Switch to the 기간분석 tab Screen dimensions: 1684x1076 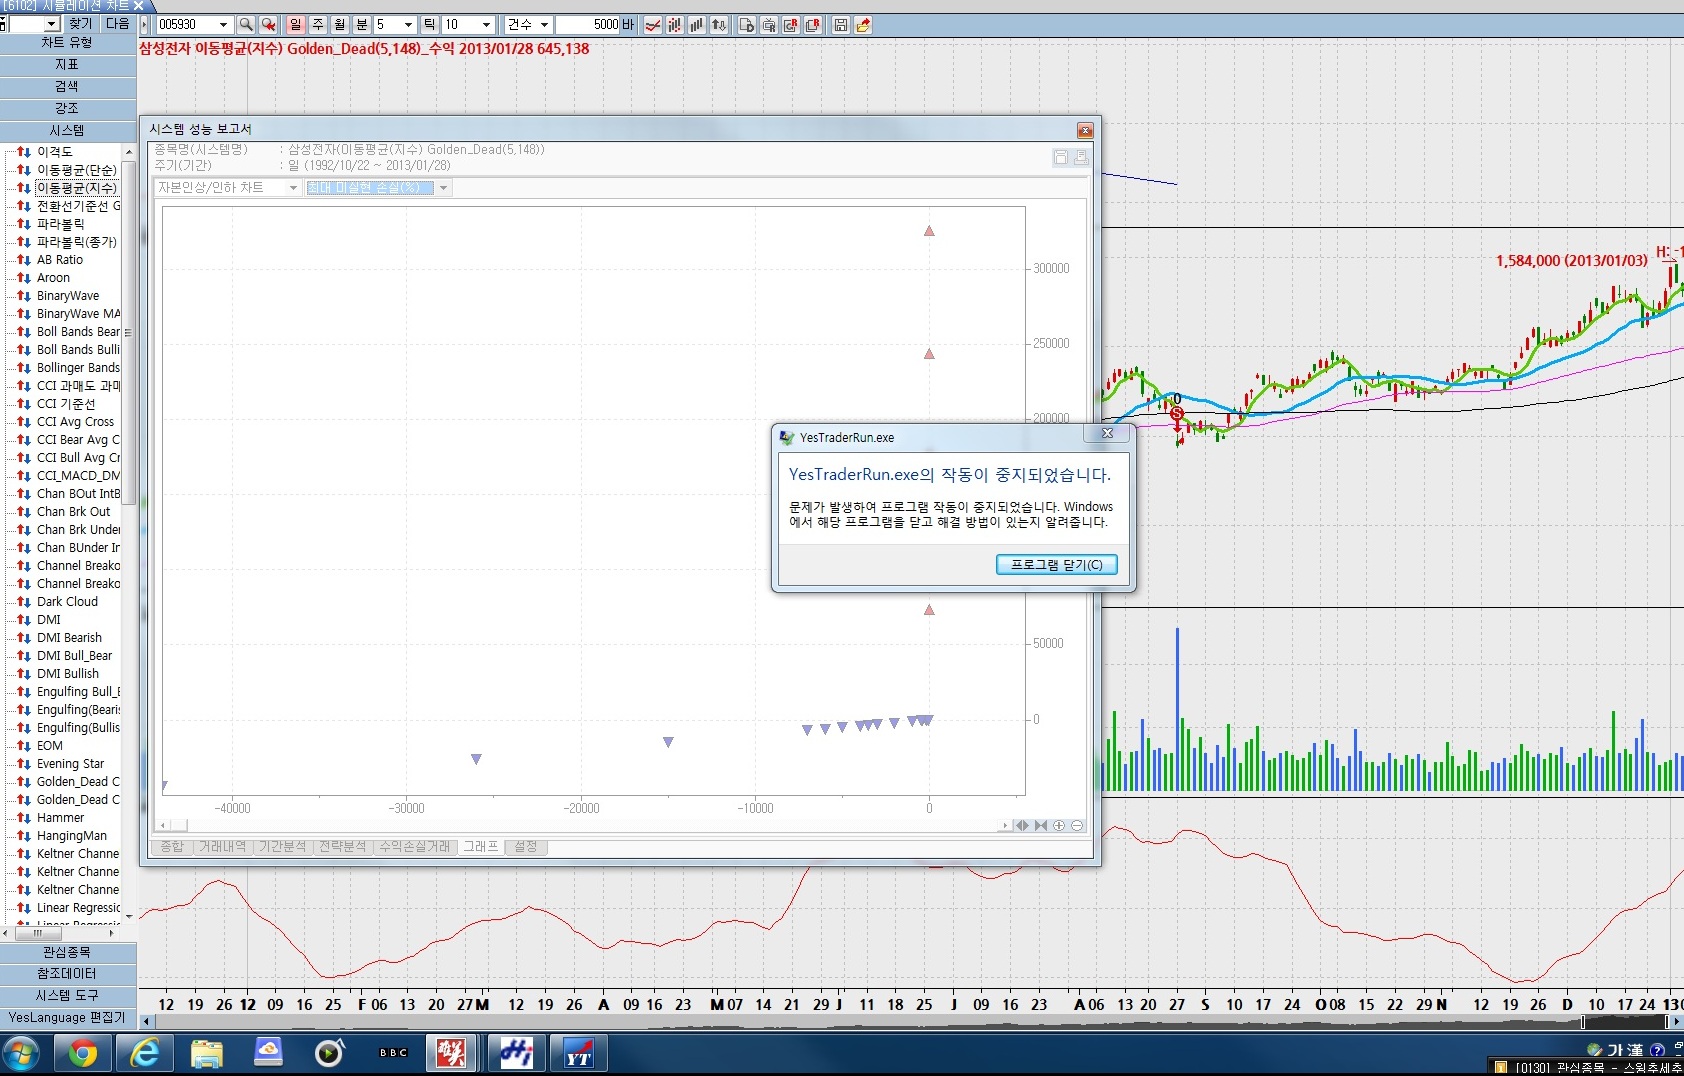tap(283, 847)
